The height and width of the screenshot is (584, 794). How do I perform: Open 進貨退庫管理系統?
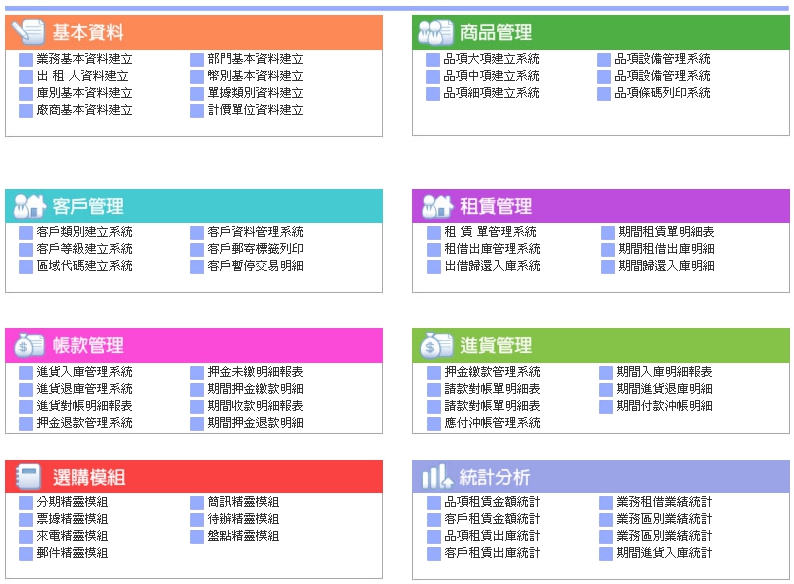click(84, 389)
